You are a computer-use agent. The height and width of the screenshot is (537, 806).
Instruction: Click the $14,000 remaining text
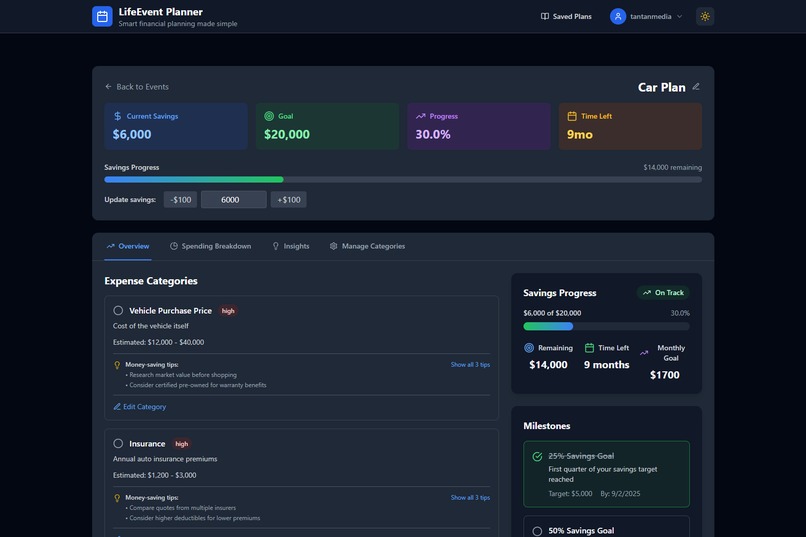point(672,168)
